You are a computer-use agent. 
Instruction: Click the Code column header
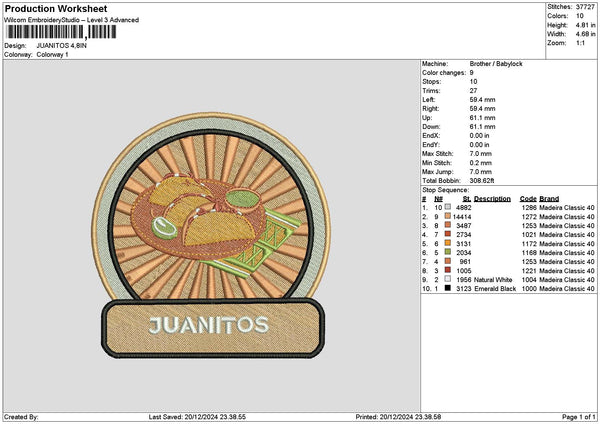pyautogui.click(x=528, y=199)
